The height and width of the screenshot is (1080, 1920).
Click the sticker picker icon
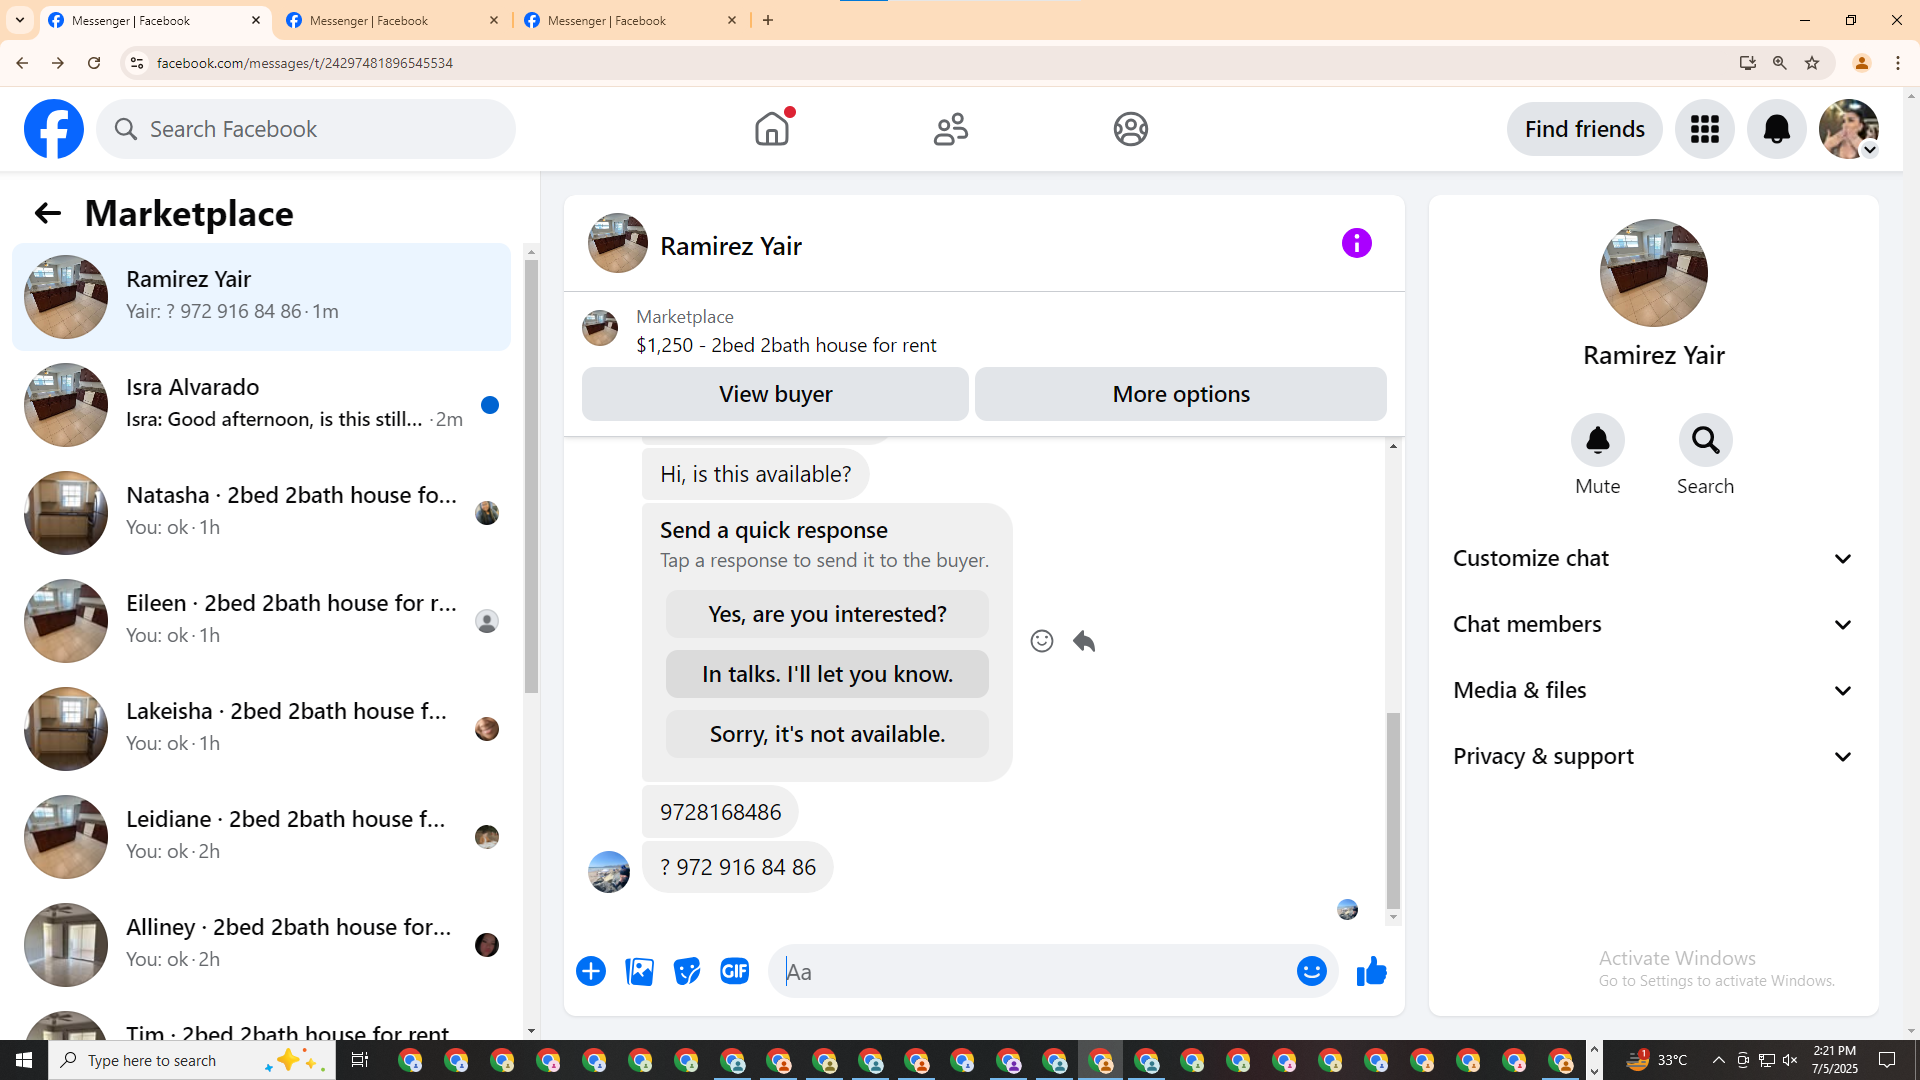coord(687,971)
